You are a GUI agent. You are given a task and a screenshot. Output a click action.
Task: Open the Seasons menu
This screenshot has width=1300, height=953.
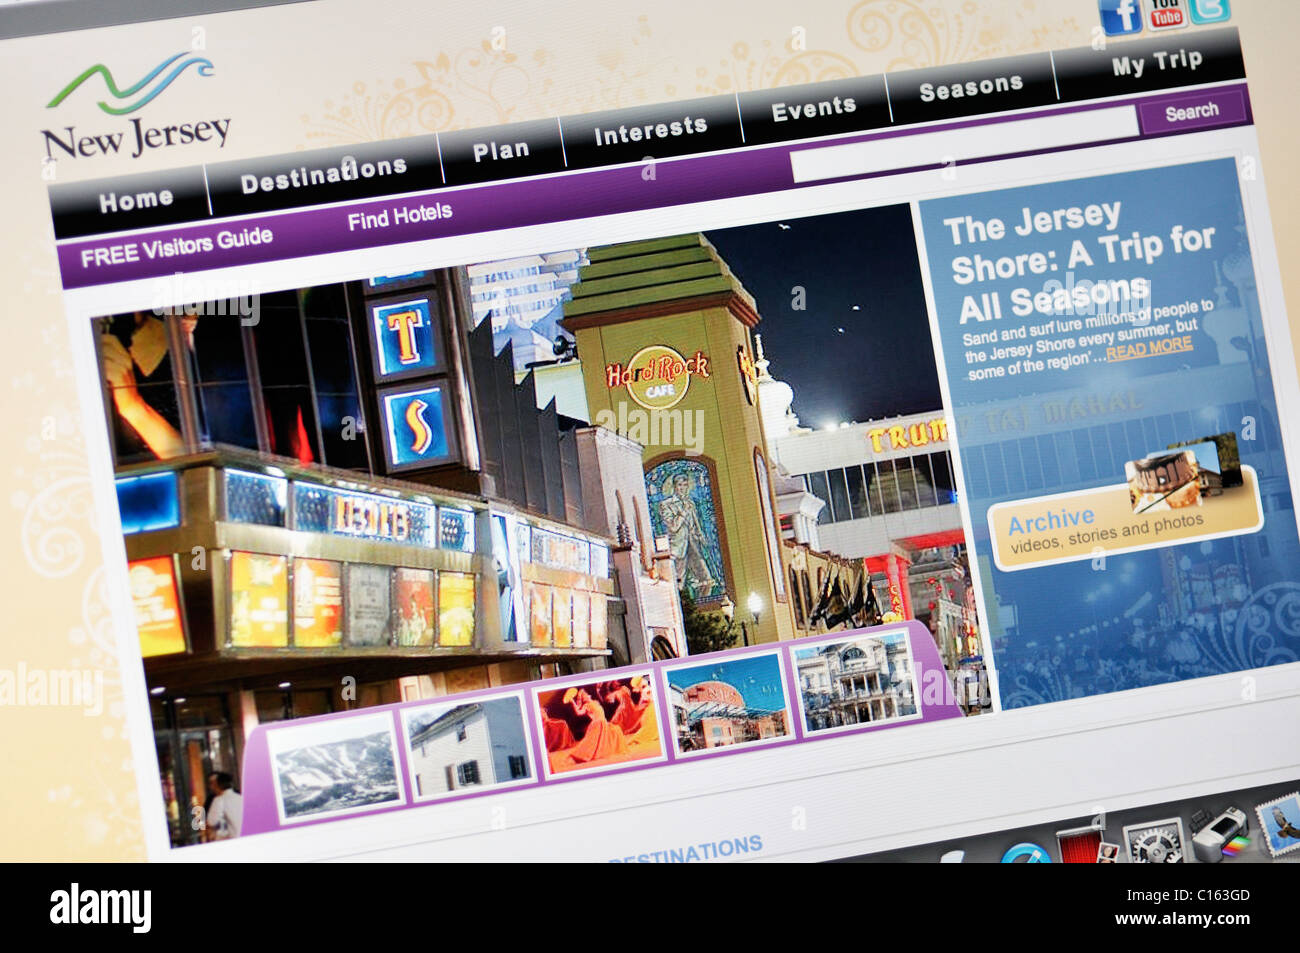click(x=970, y=87)
